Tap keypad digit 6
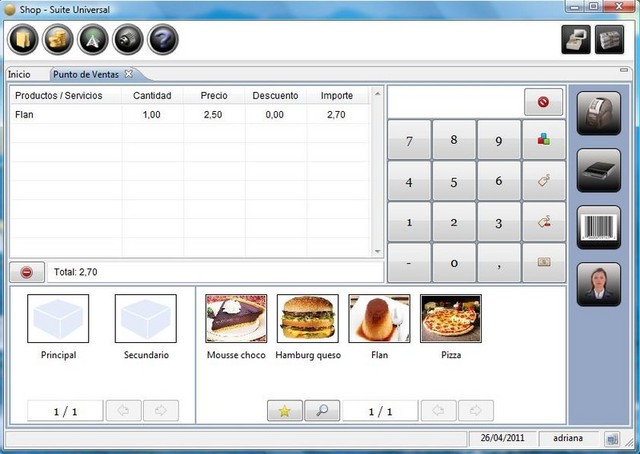640x454 pixels. 499,181
